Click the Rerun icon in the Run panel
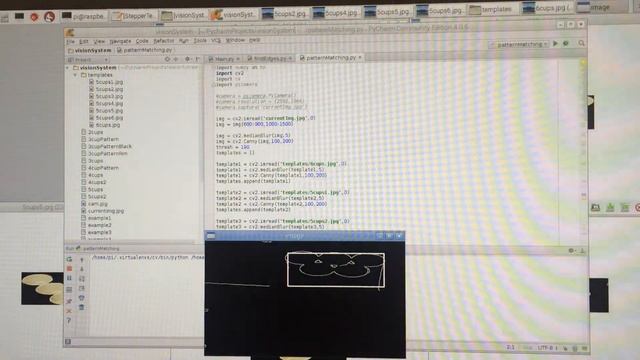Viewport: 640px width, 360px height. 69,259
